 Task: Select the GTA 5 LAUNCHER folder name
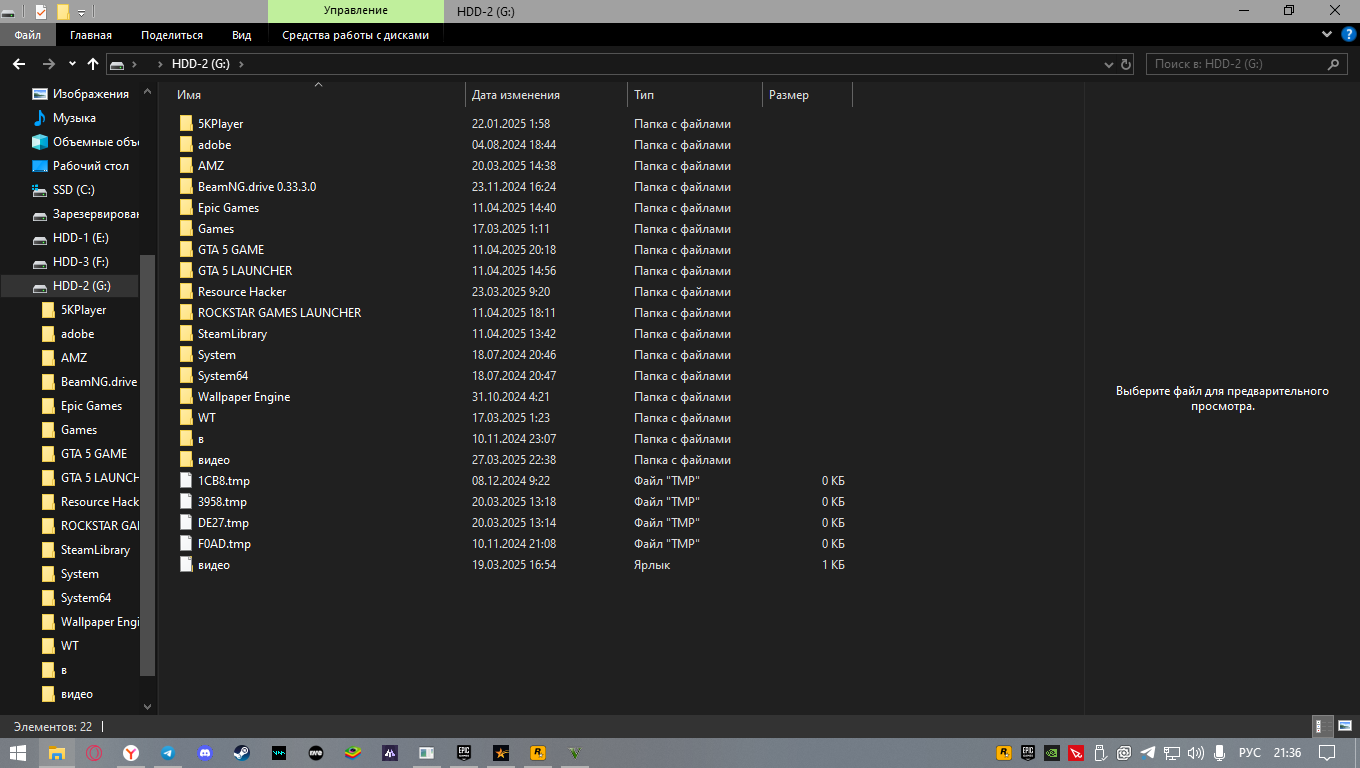tap(245, 271)
